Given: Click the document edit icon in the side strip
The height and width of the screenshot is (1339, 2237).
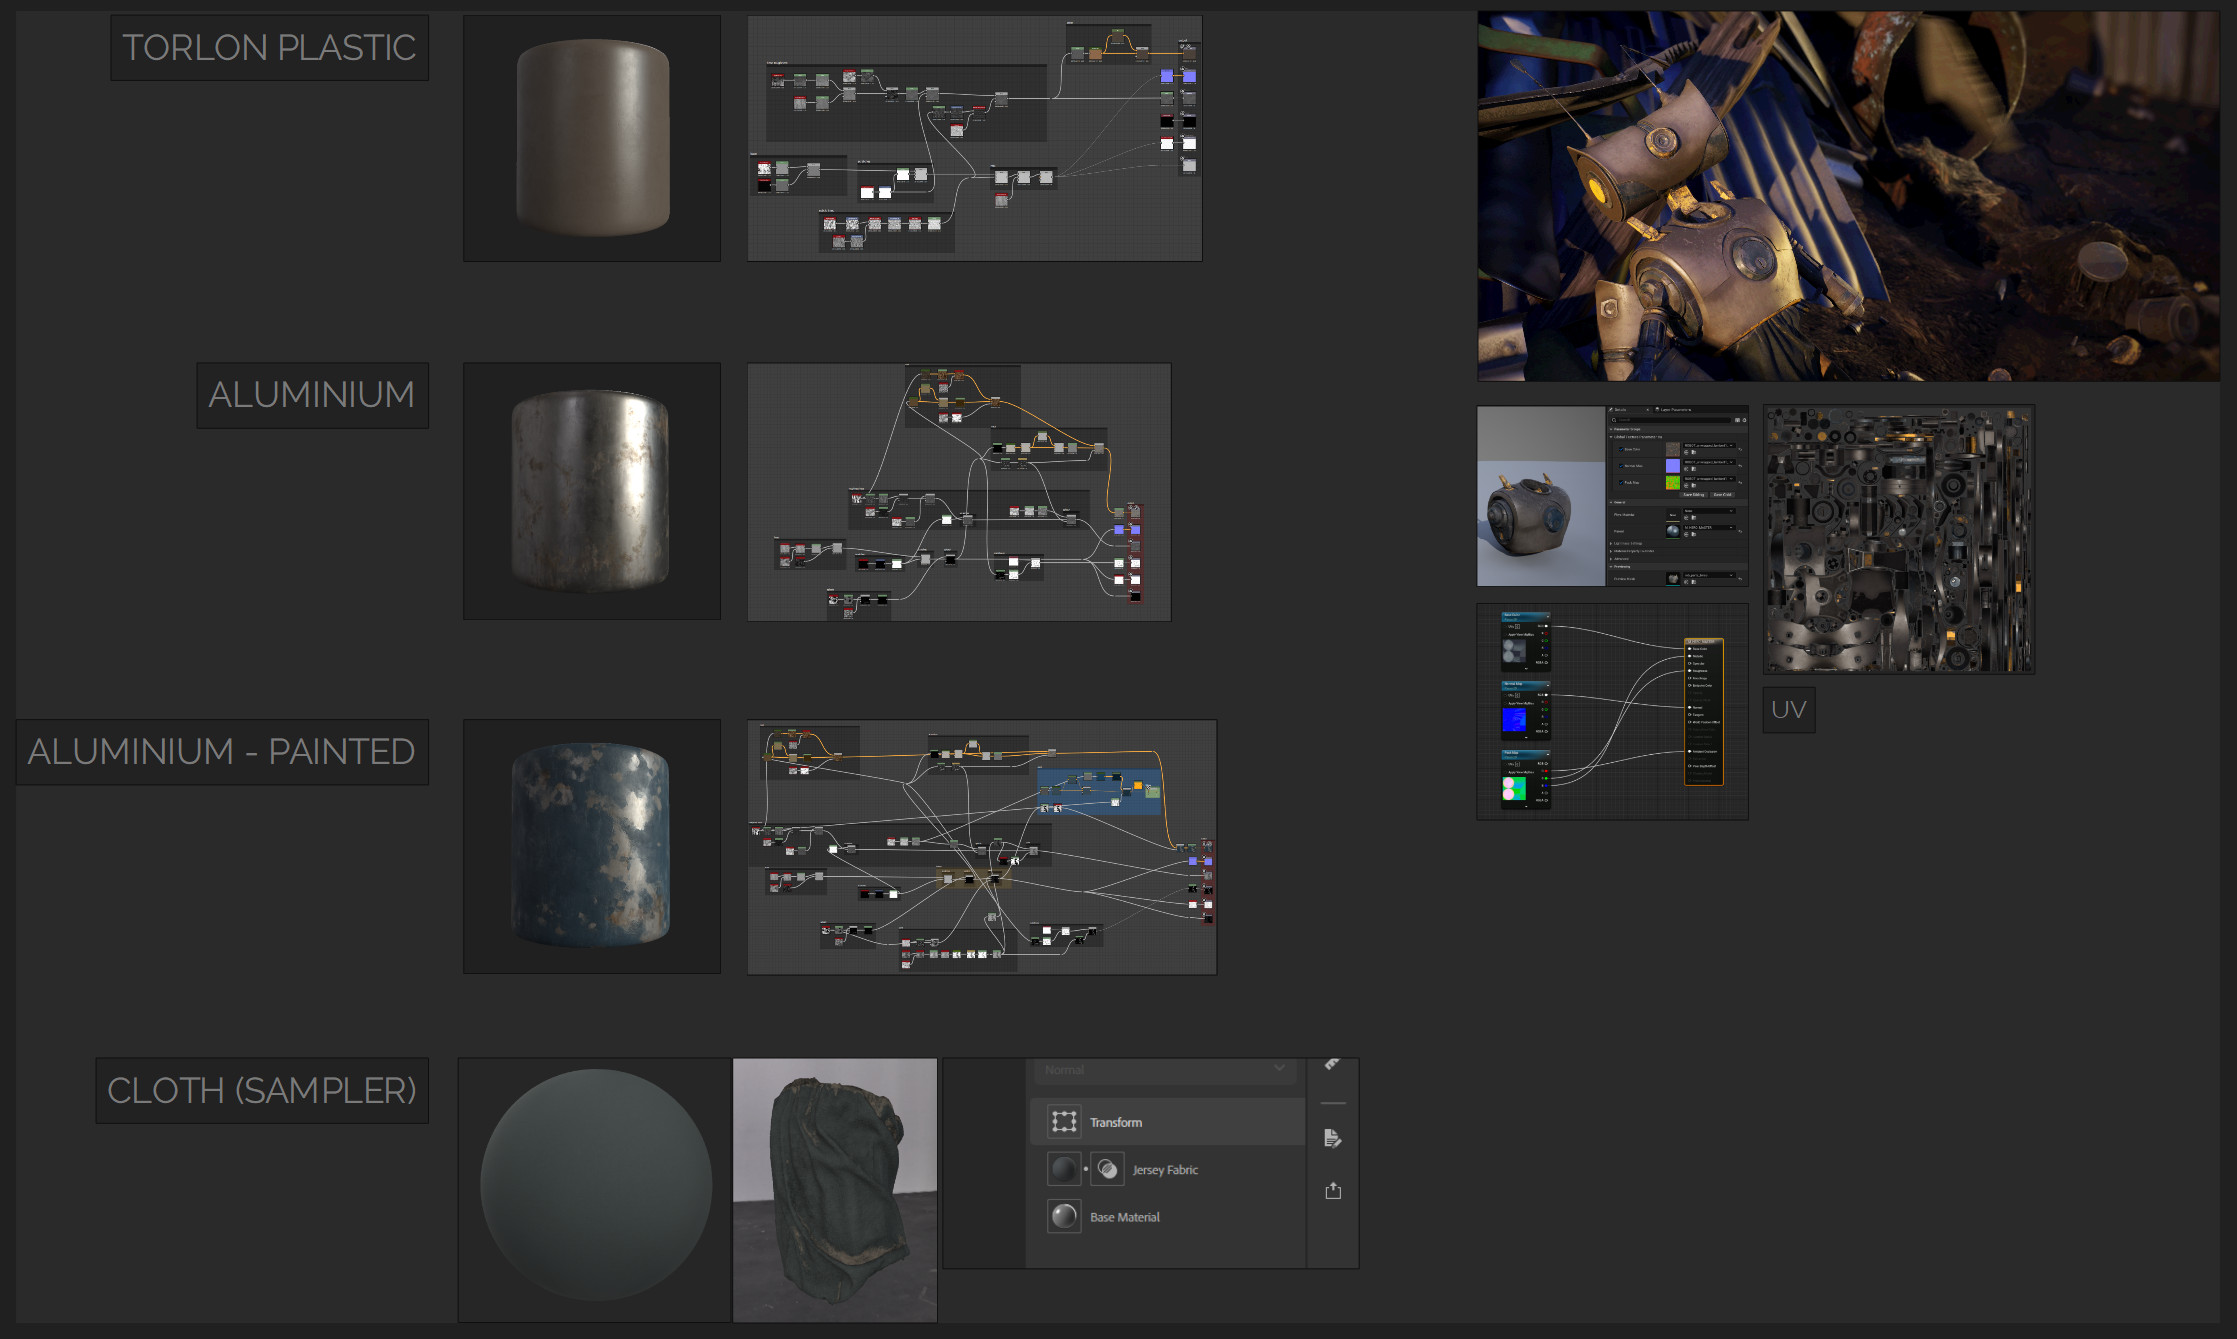Looking at the screenshot, I should (x=1332, y=1138).
